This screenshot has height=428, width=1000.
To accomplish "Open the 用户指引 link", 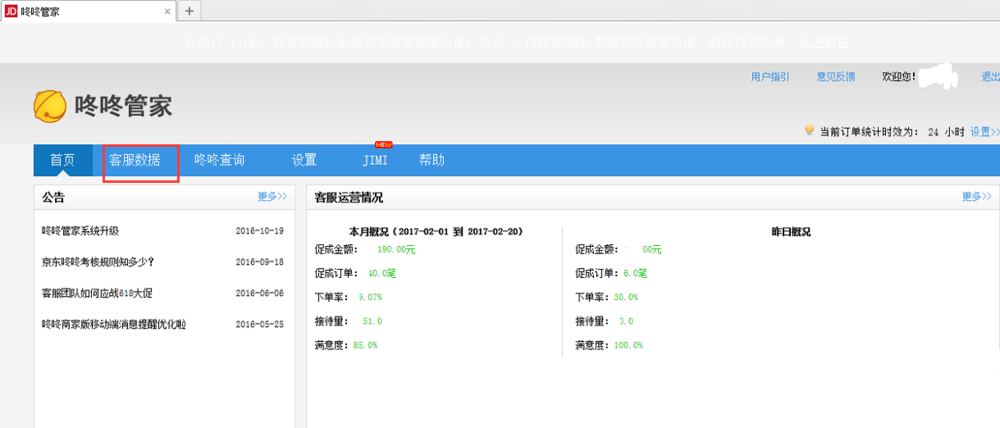I will tap(770, 76).
